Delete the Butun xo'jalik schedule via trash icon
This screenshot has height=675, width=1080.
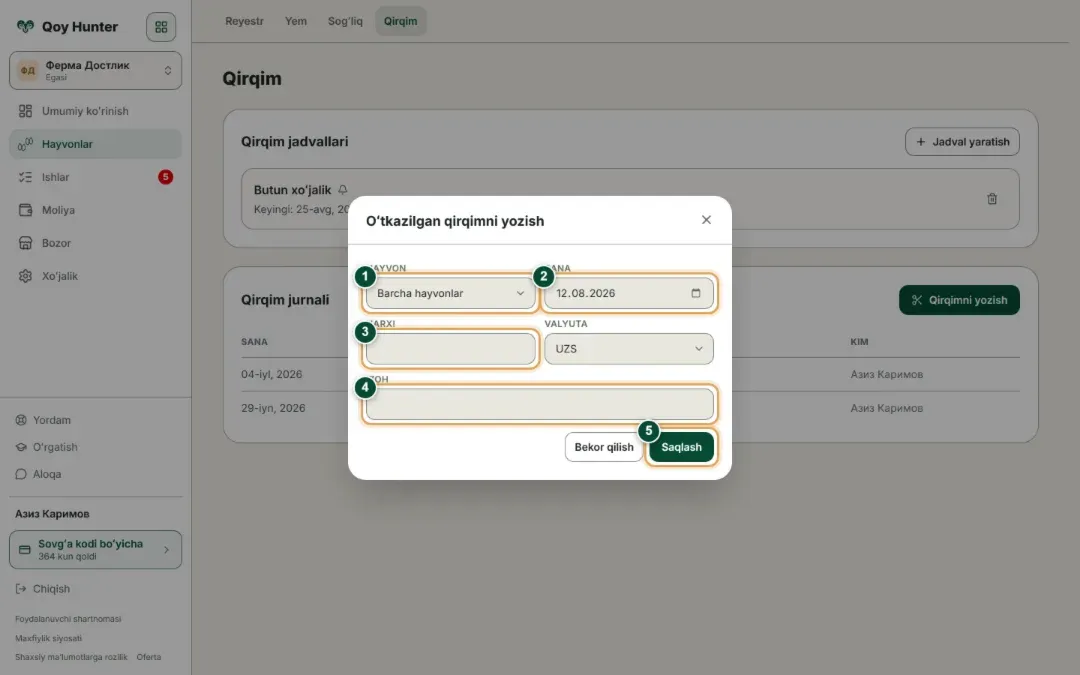(x=992, y=199)
